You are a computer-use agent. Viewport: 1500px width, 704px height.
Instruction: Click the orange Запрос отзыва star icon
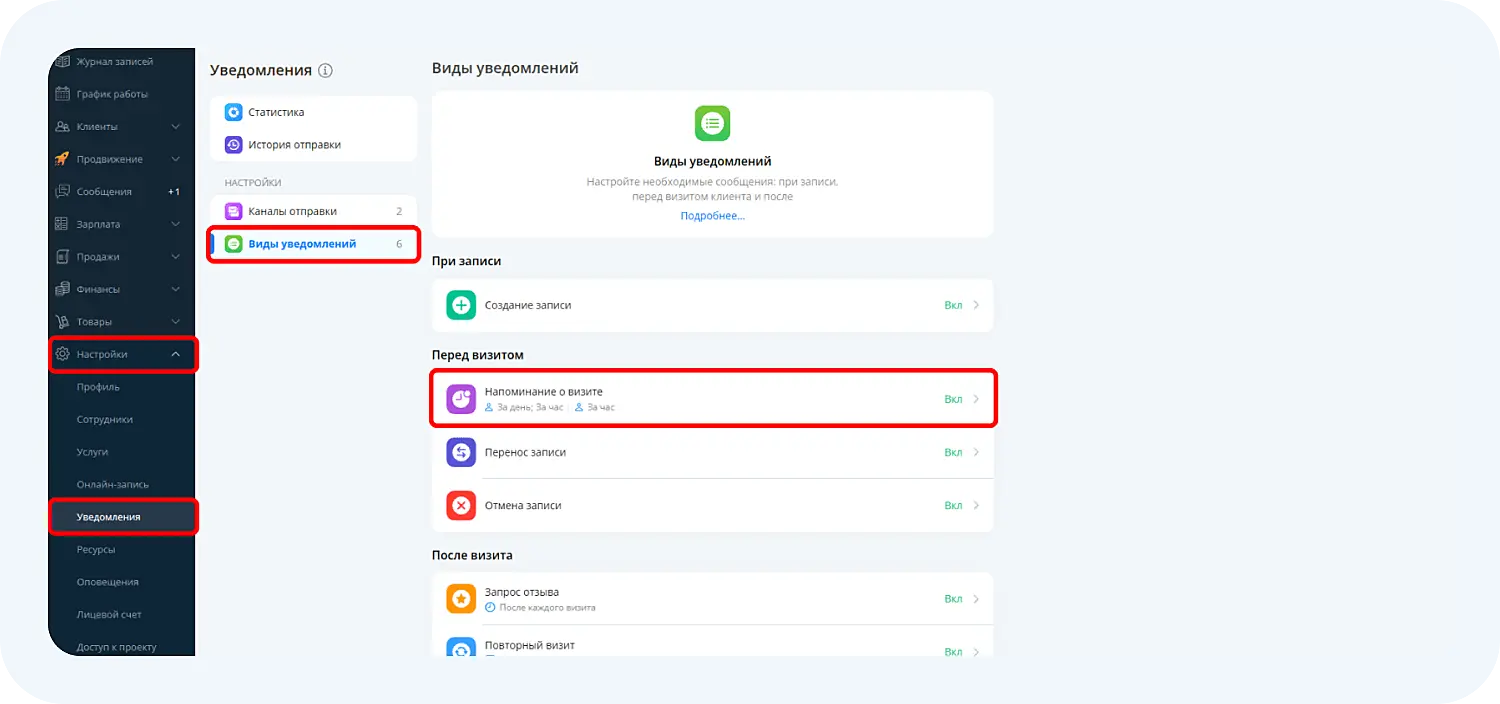click(461, 599)
